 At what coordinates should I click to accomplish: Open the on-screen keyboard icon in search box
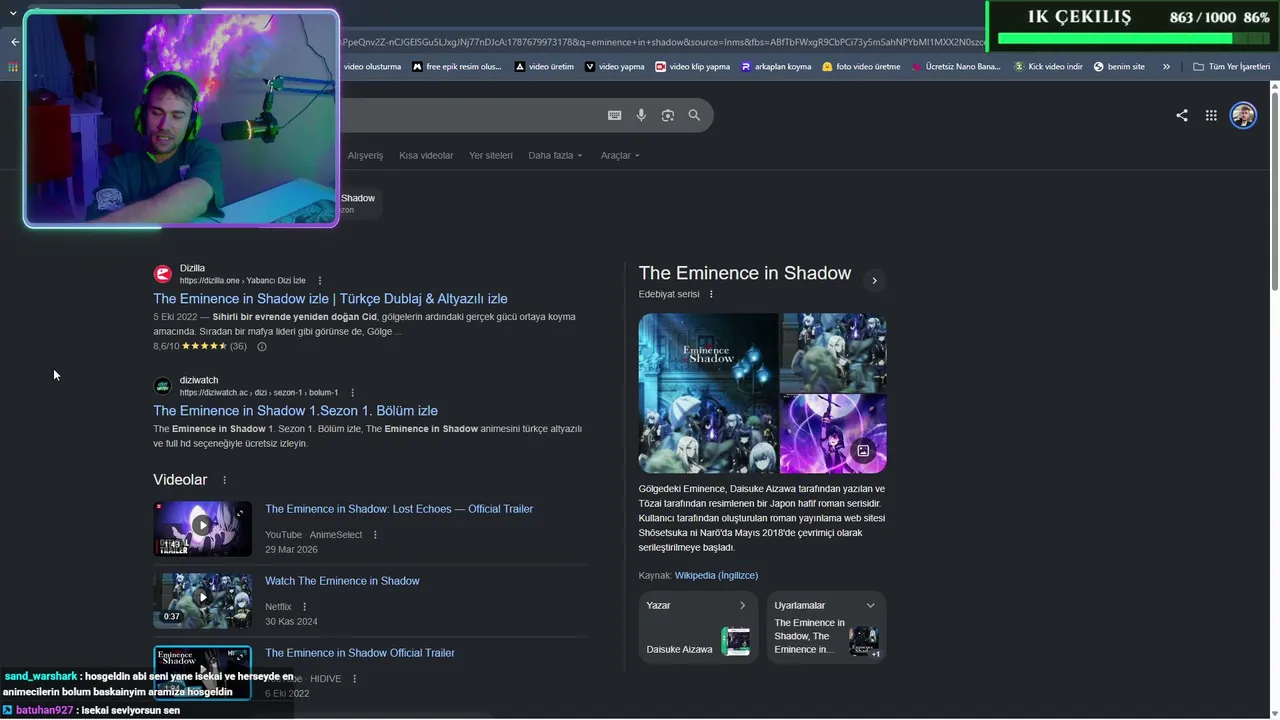point(615,115)
